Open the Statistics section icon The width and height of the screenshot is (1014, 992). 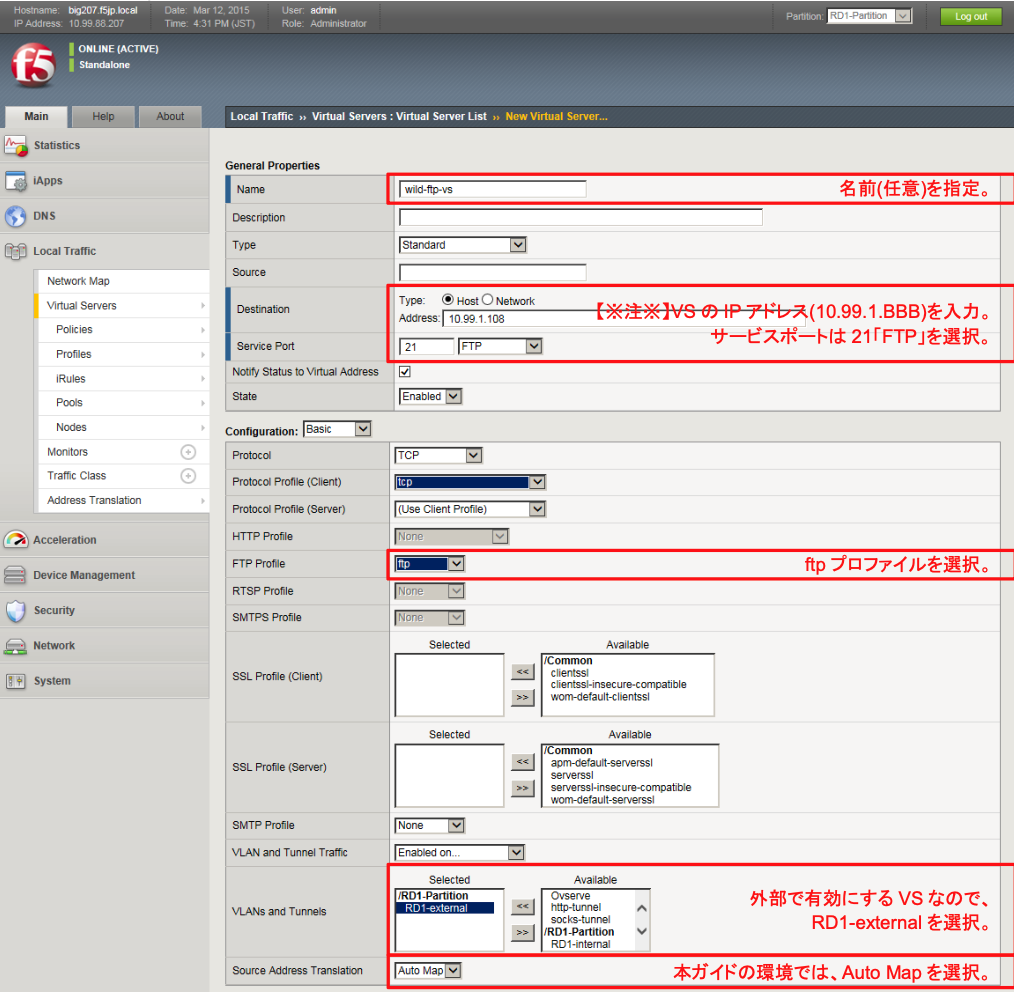(x=16, y=146)
